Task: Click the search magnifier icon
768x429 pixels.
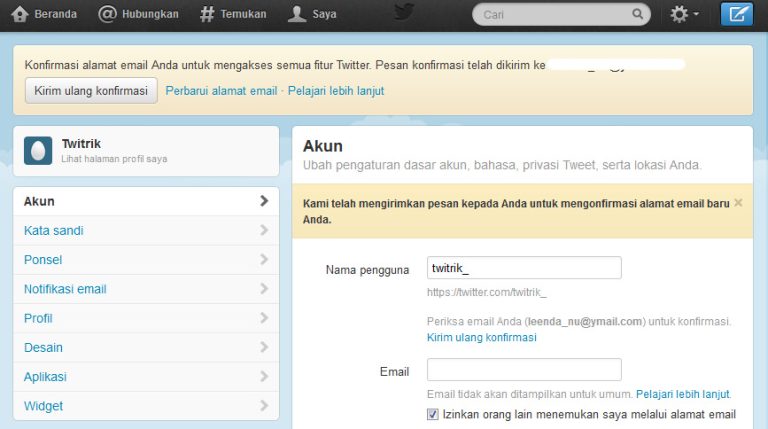Action: (x=637, y=14)
